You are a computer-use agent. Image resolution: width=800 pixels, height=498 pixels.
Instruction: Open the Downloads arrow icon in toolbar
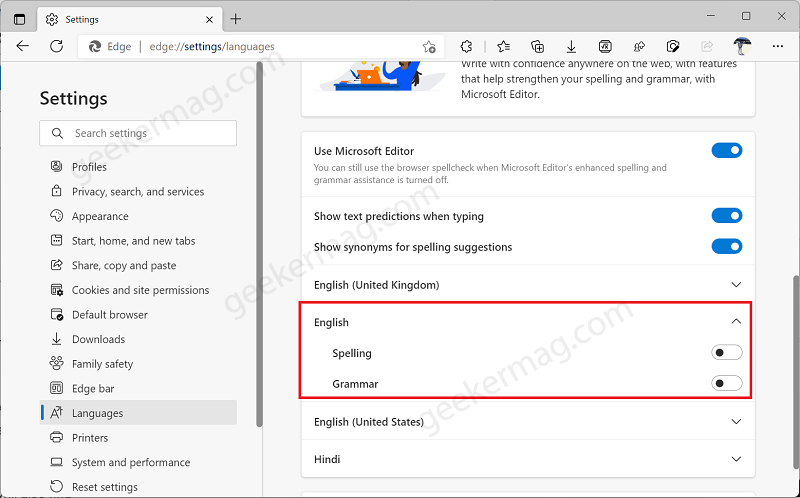tap(571, 46)
